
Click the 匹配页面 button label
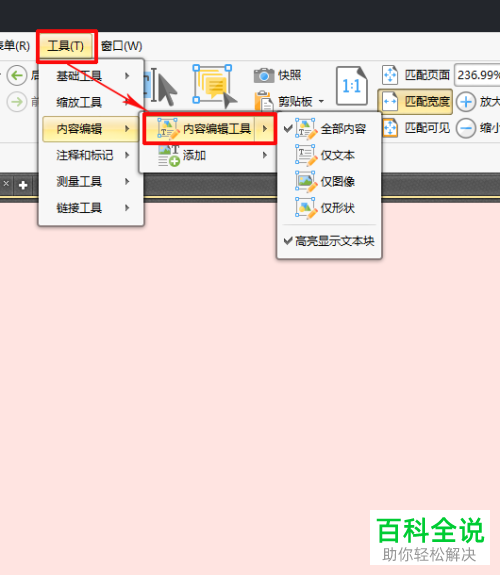pos(427,75)
